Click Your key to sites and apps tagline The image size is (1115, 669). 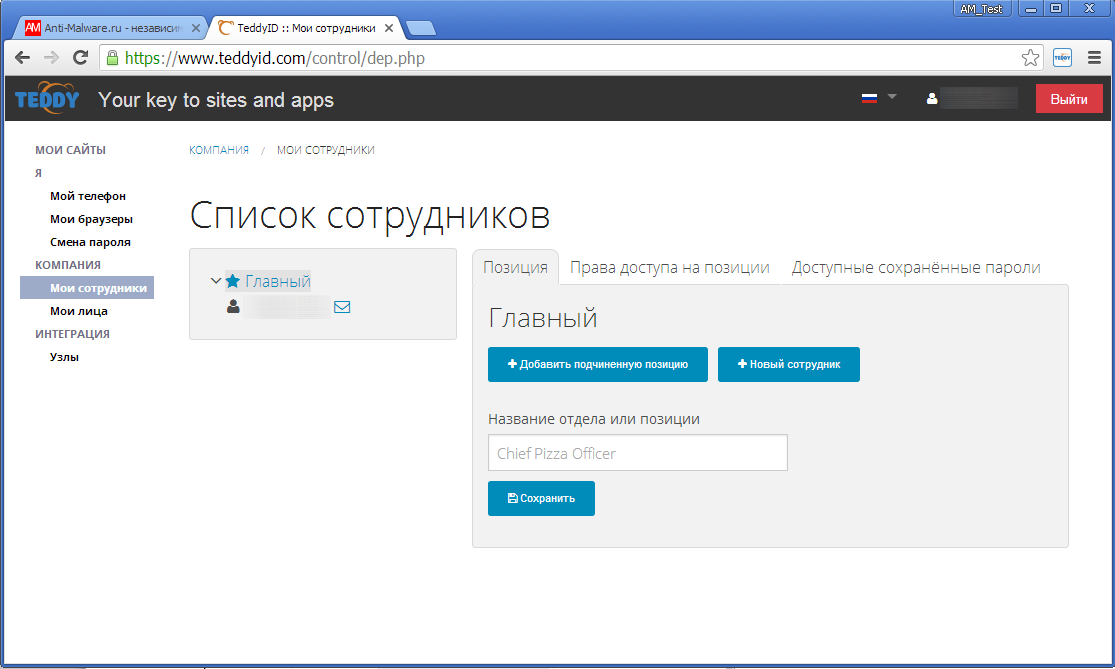point(215,100)
